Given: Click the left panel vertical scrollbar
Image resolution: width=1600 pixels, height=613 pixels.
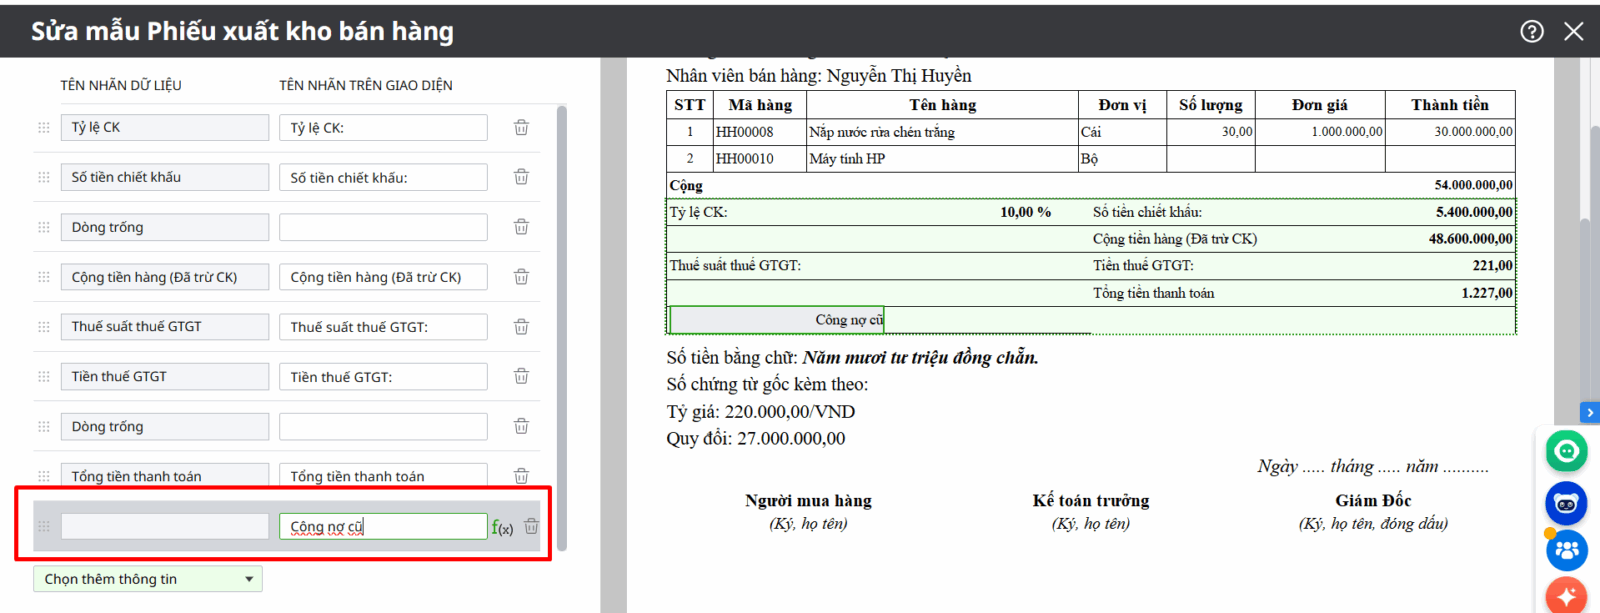Looking at the screenshot, I should click(561, 326).
